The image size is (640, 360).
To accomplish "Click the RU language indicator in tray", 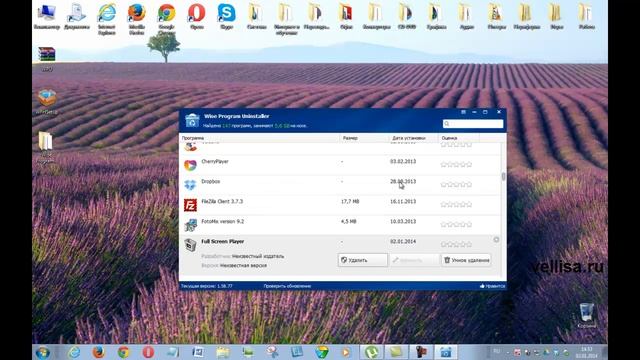I will point(496,351).
